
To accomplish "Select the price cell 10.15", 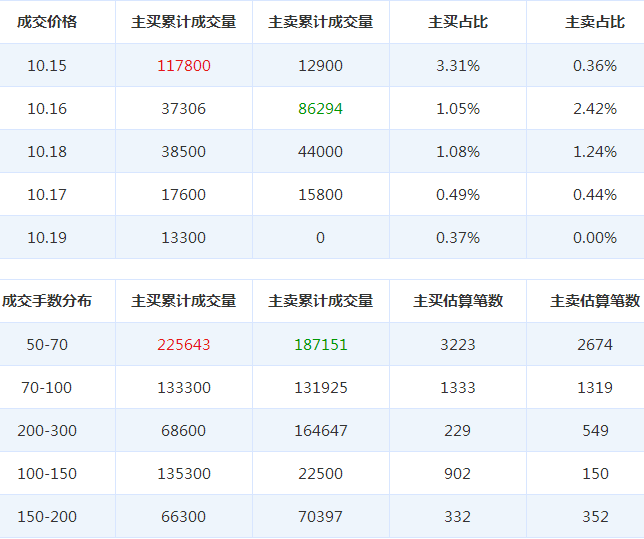I will (x=47, y=66).
